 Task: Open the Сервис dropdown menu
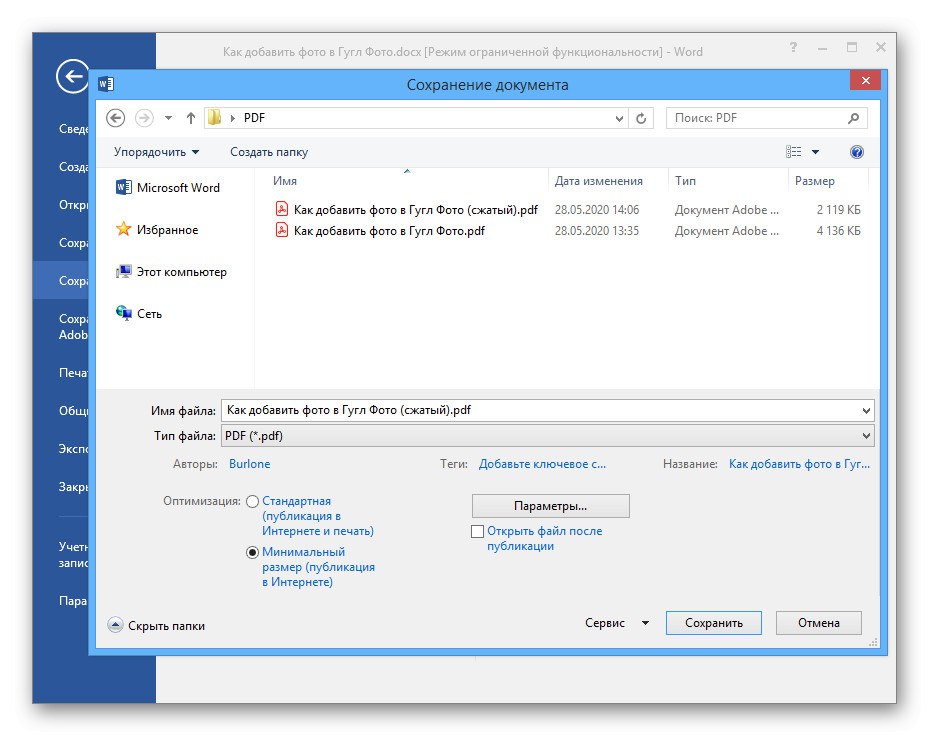tap(617, 623)
